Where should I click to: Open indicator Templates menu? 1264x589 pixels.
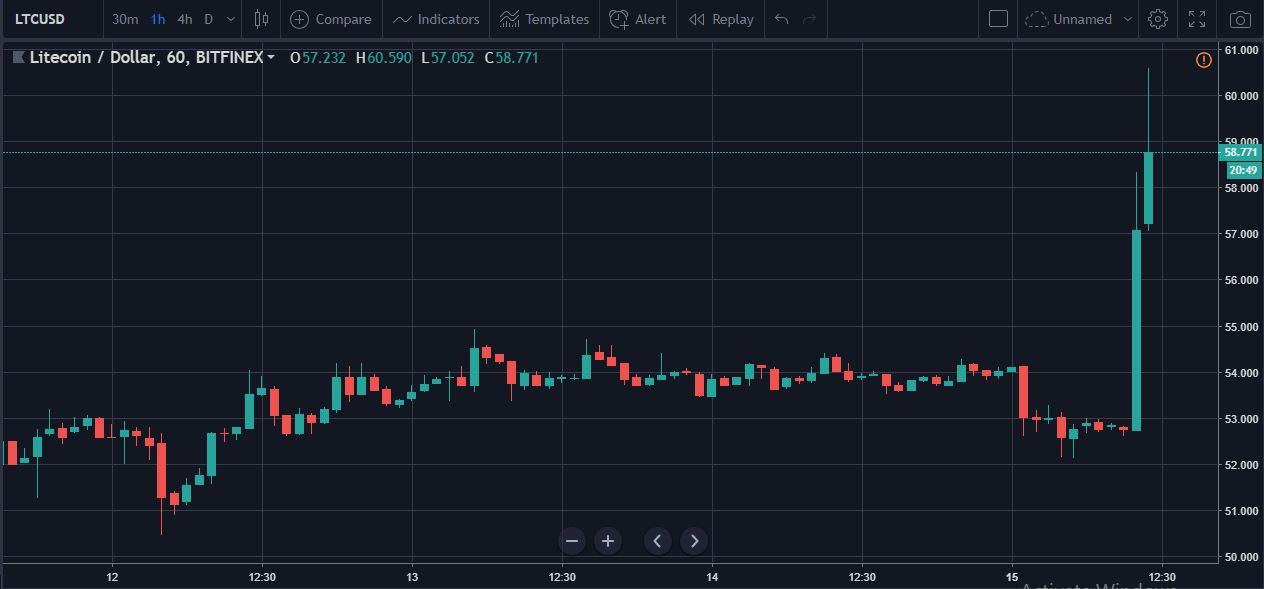545,19
